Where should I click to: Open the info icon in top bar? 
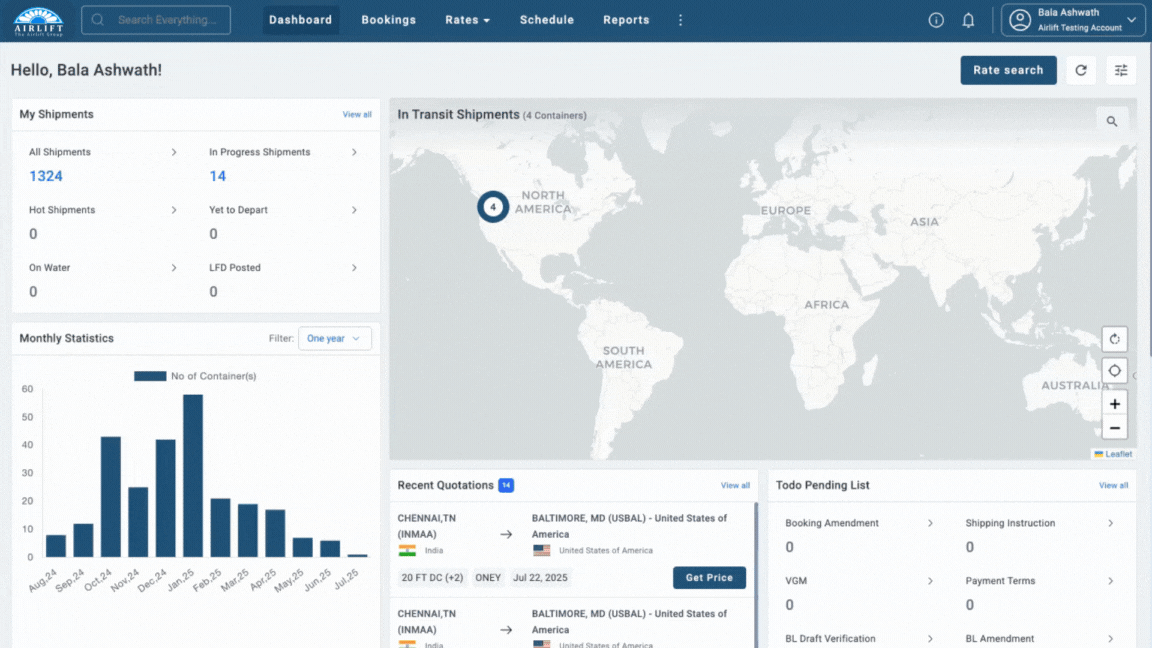(936, 20)
